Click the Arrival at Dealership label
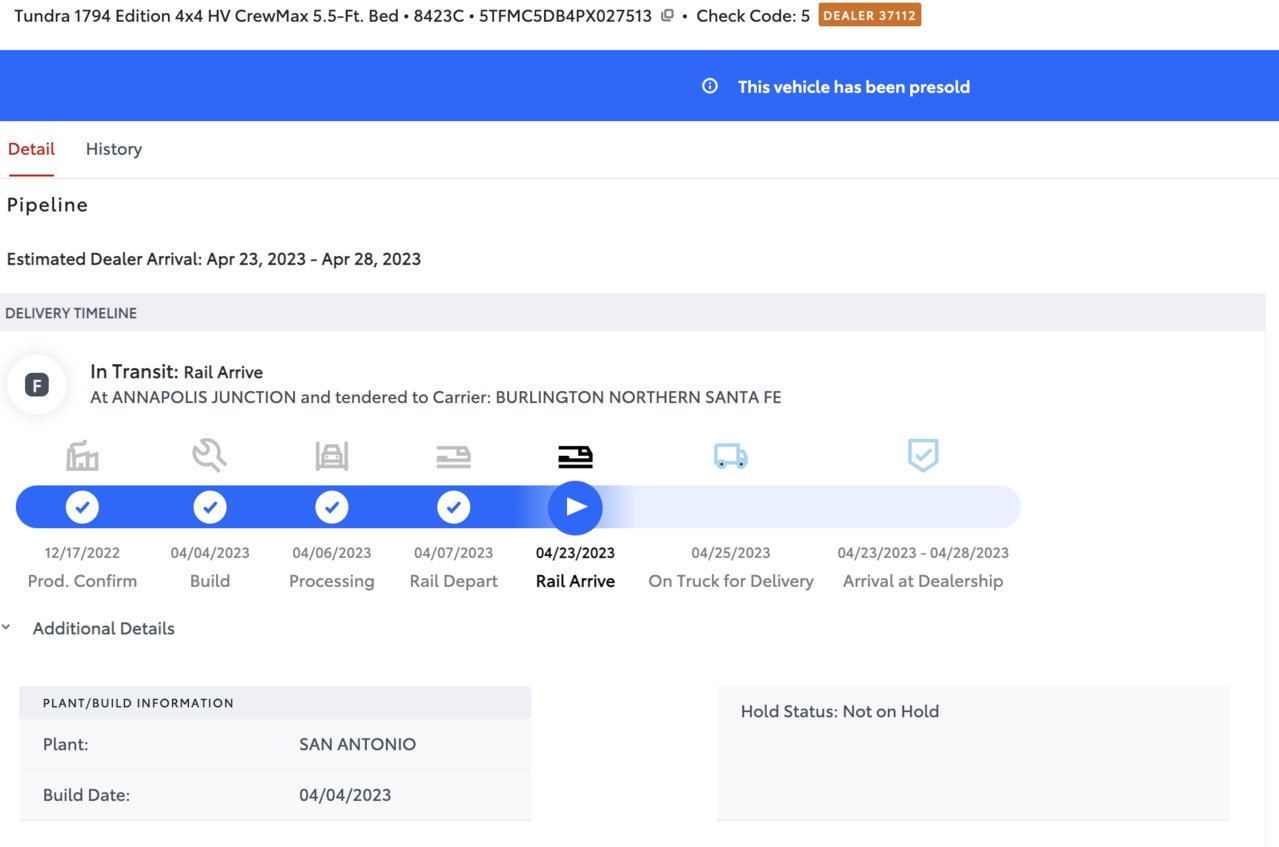 click(923, 581)
